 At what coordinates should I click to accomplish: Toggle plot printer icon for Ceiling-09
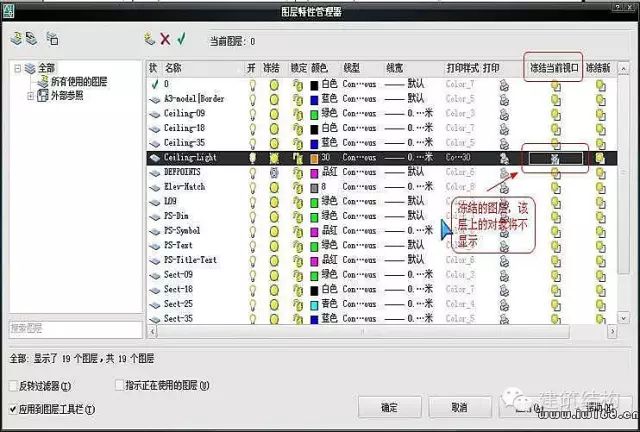(504, 114)
